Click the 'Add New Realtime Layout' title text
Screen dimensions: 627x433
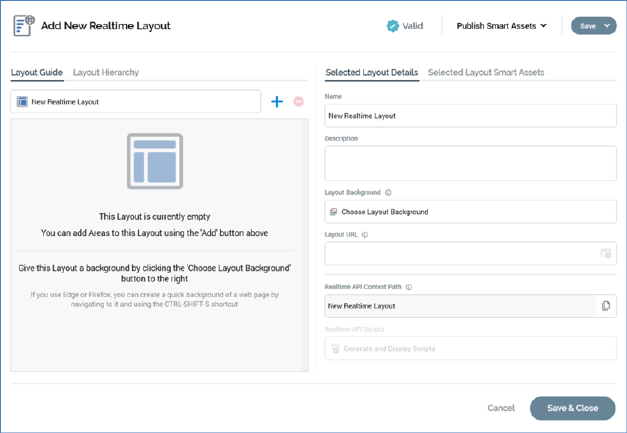[106, 26]
